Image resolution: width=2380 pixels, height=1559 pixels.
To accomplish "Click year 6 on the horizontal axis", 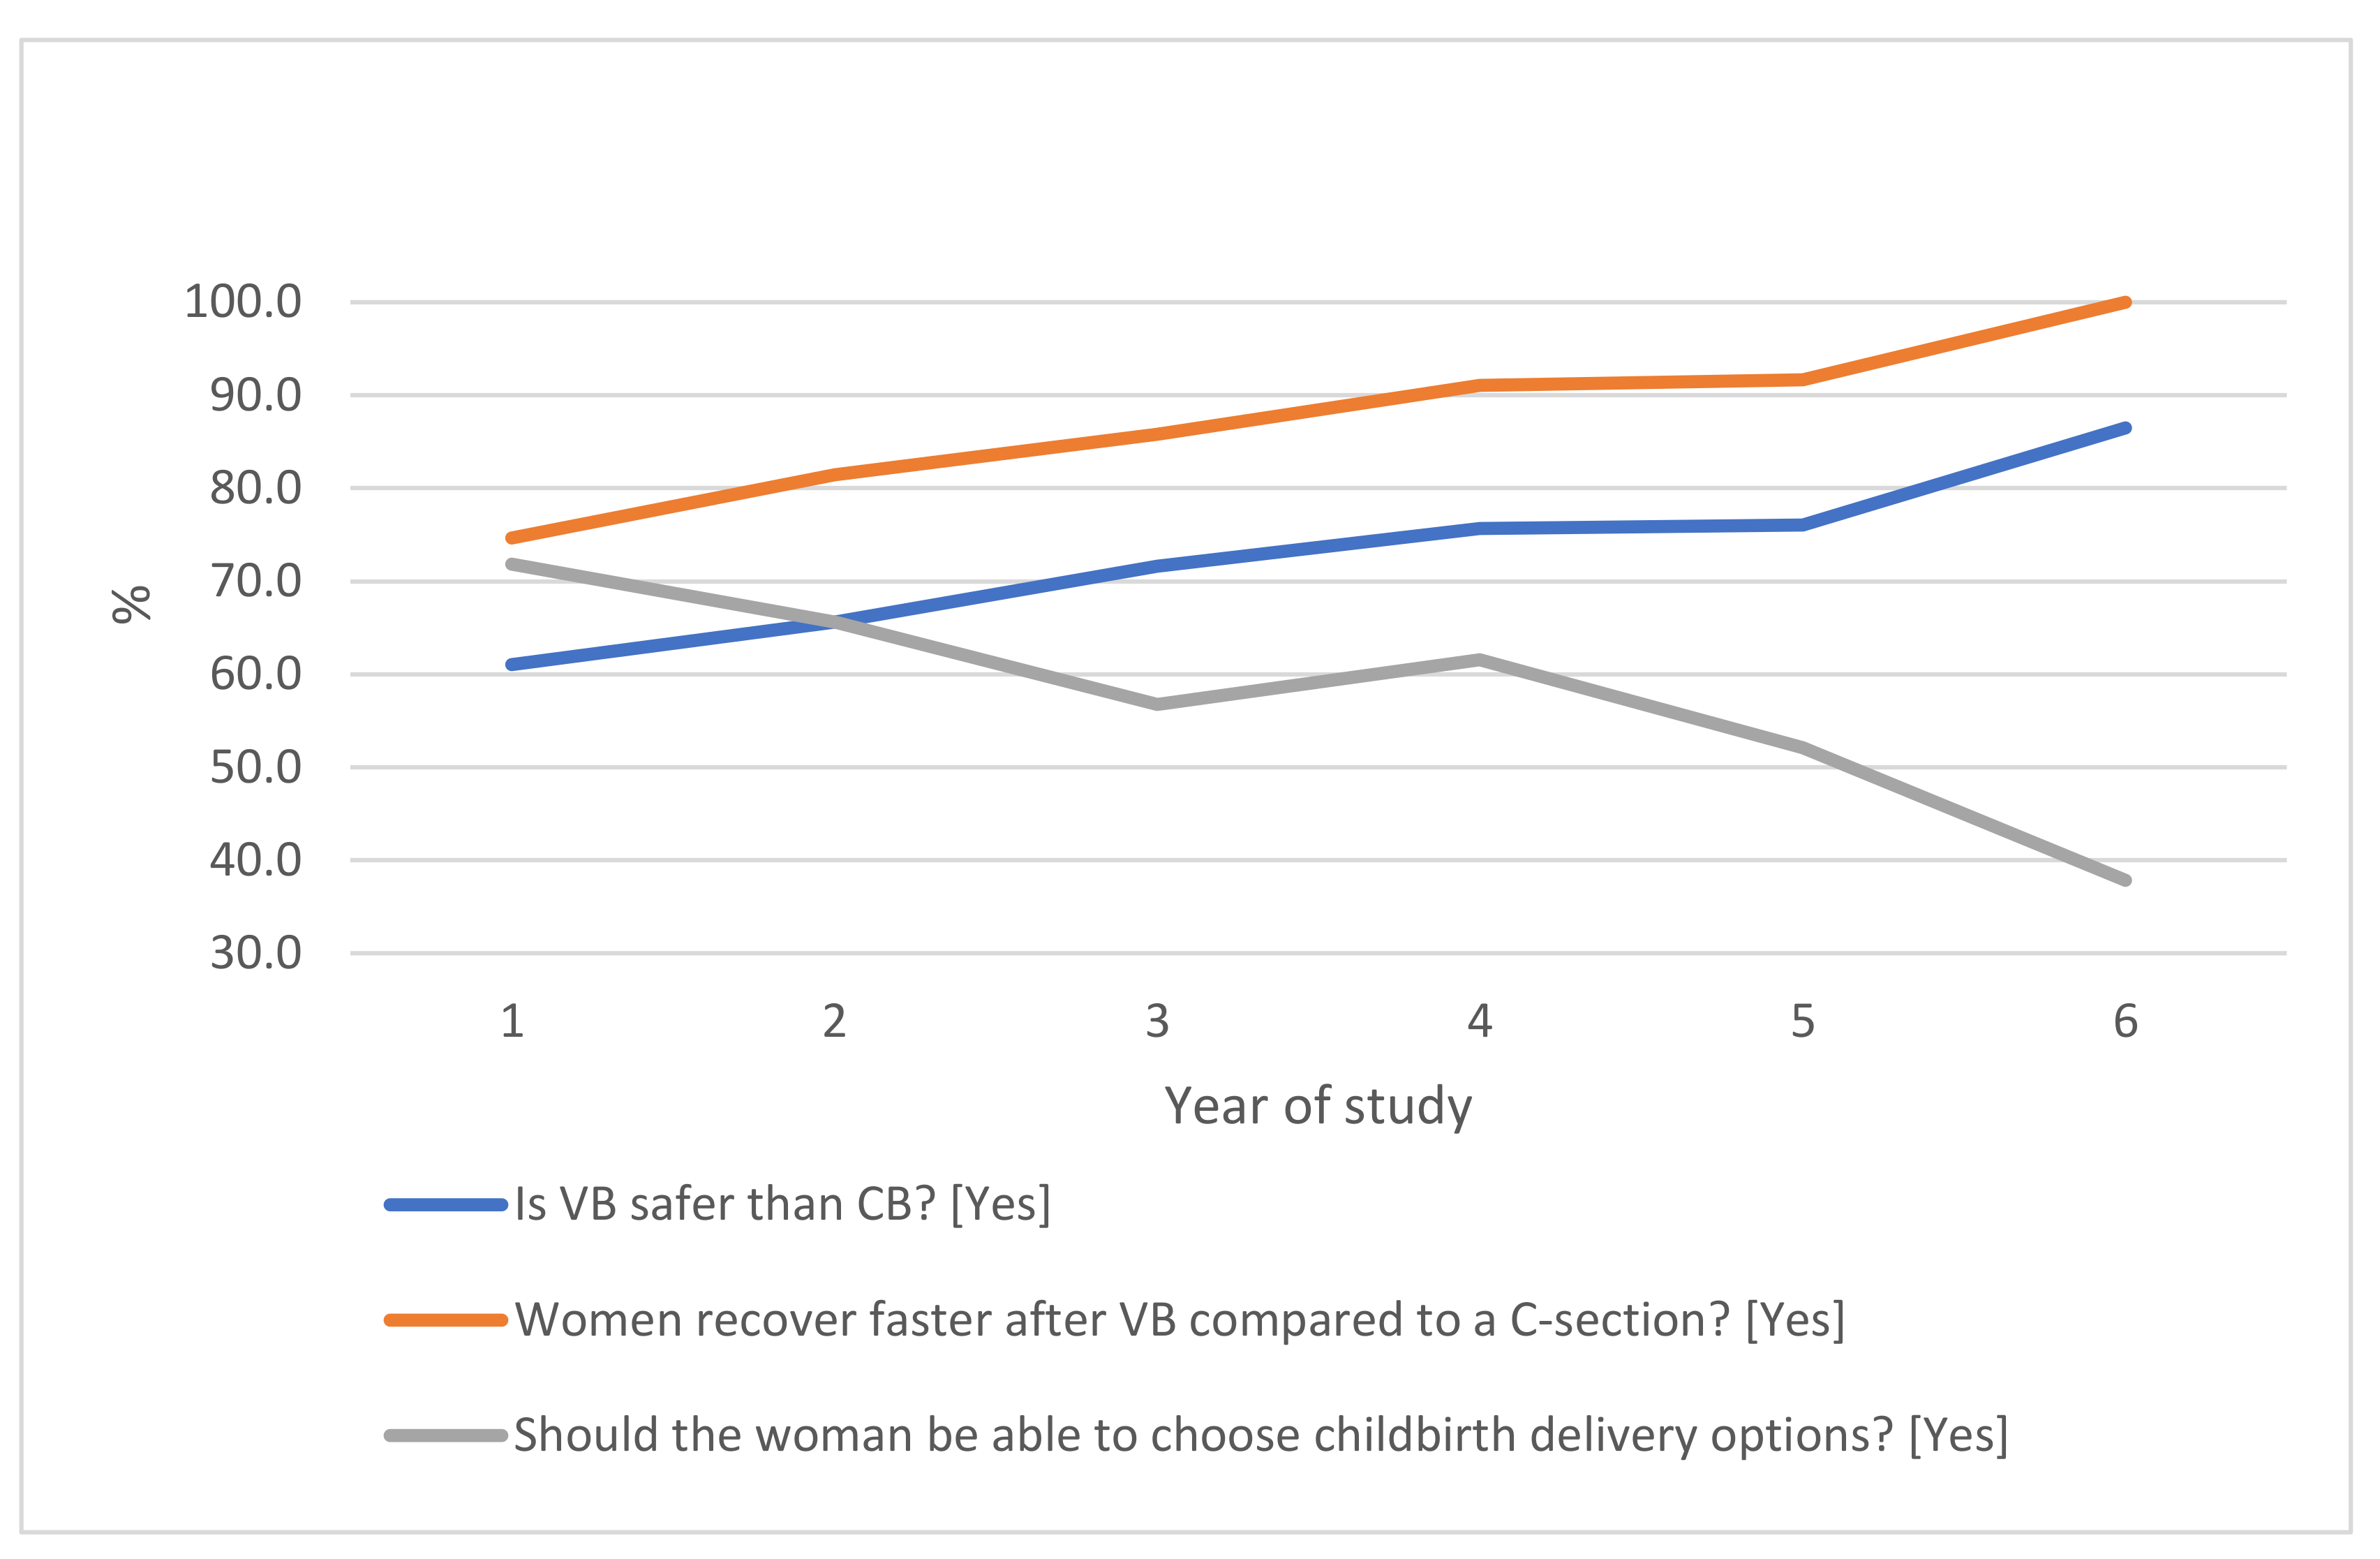I will tap(2125, 1022).
